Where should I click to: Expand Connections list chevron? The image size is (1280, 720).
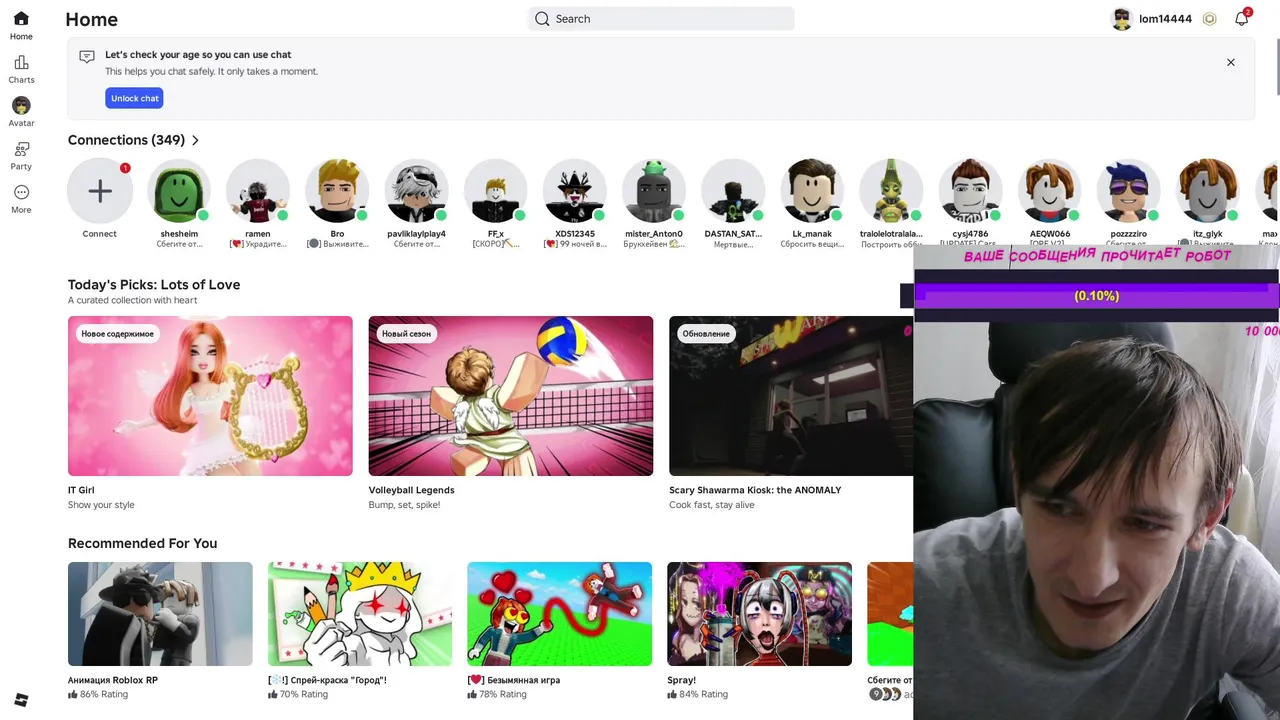pos(195,141)
